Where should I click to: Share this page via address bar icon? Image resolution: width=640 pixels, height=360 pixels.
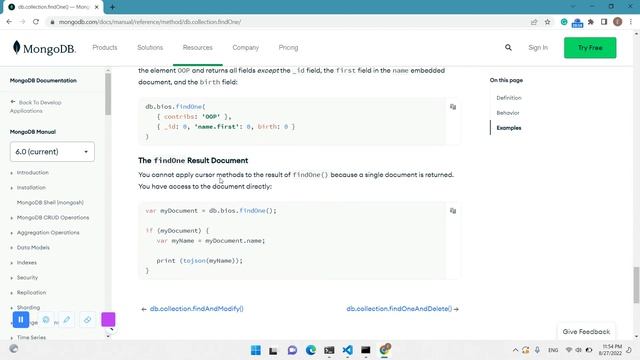[x=534, y=22]
